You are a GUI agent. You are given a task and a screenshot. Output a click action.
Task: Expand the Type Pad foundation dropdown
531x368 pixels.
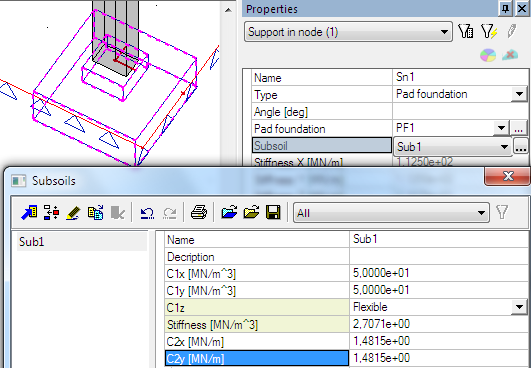519,94
